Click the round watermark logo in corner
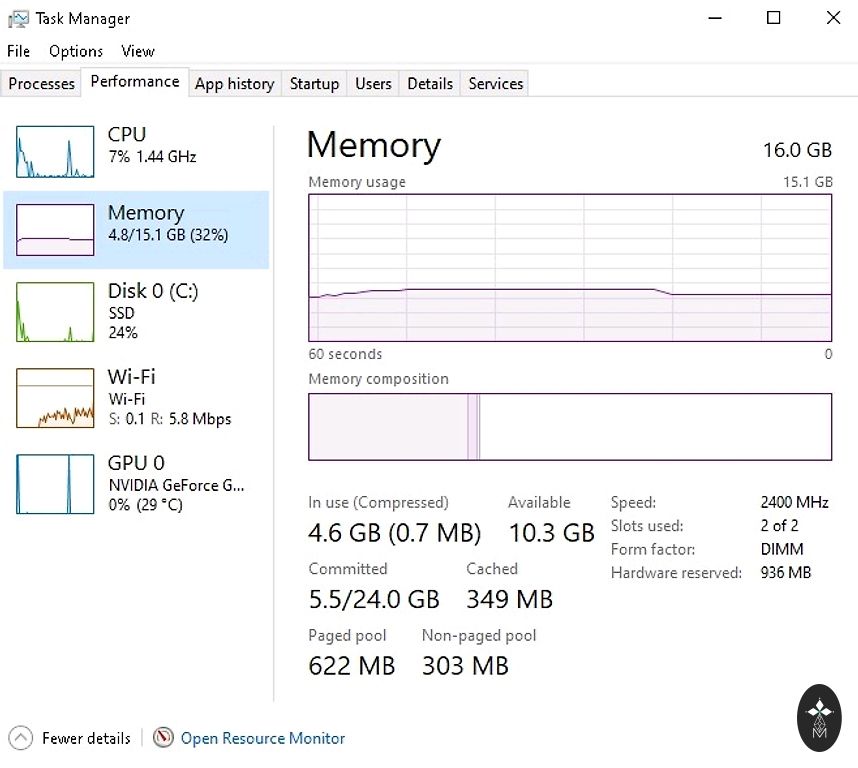 coord(819,718)
